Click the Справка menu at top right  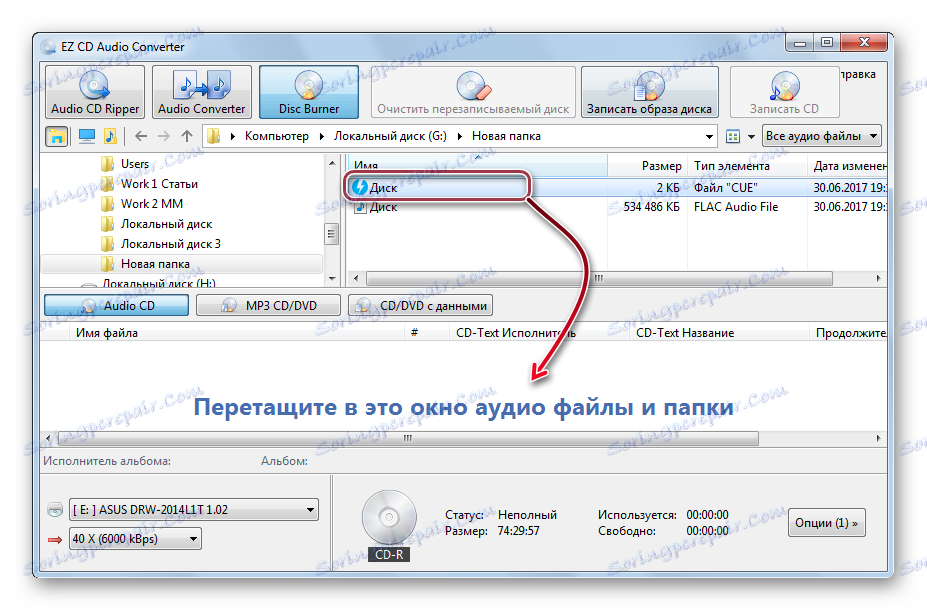[x=857, y=75]
